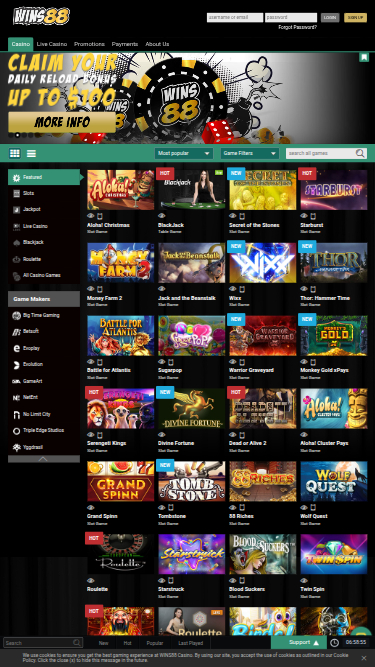Select the first banner carousel dot
The width and height of the screenshot is (375, 667).
tap(11, 135)
